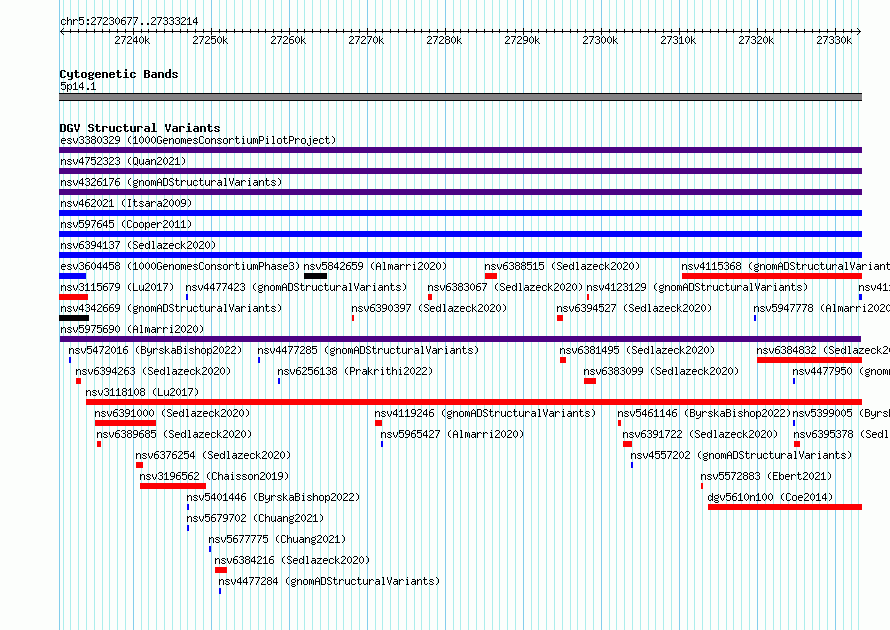Click nsv6376254 (Sedlazeck2020) label
The height and width of the screenshot is (630, 890).
click(x=213, y=455)
